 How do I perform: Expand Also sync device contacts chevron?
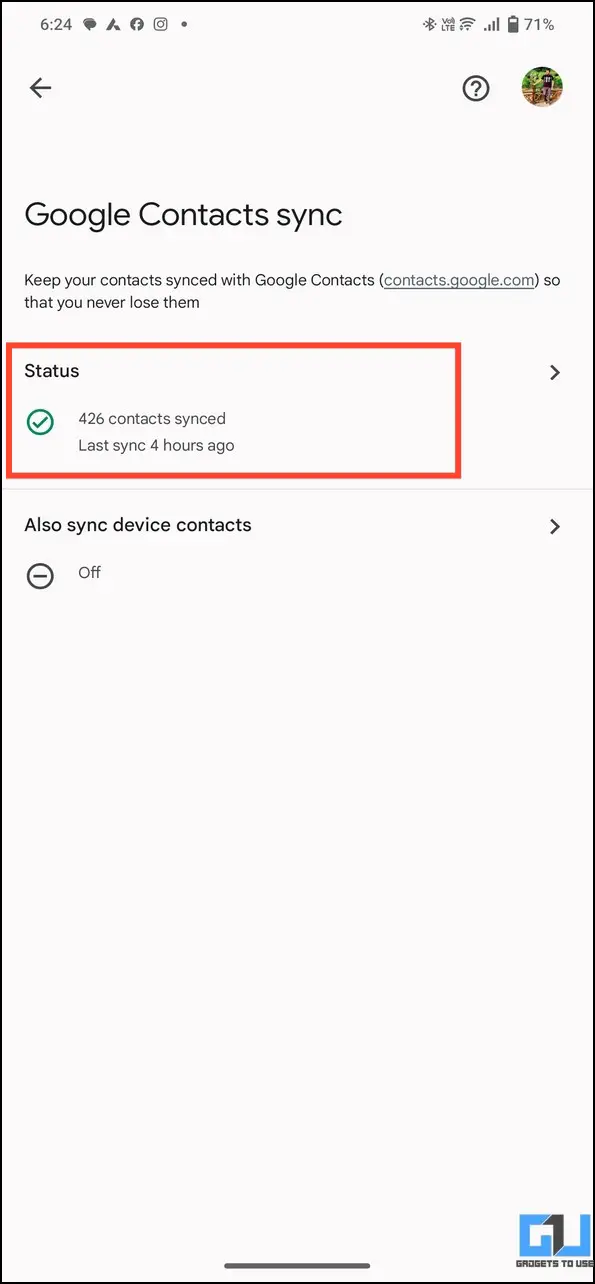(x=555, y=527)
